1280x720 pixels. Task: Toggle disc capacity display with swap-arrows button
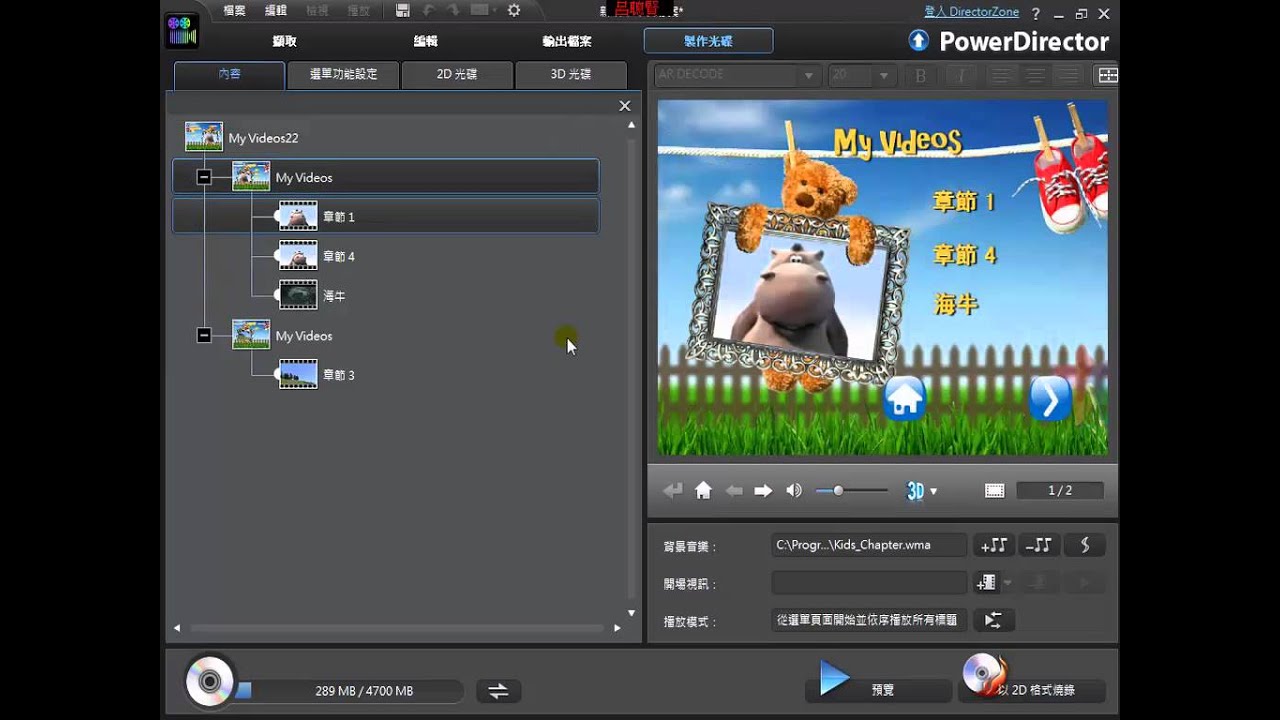click(x=498, y=690)
